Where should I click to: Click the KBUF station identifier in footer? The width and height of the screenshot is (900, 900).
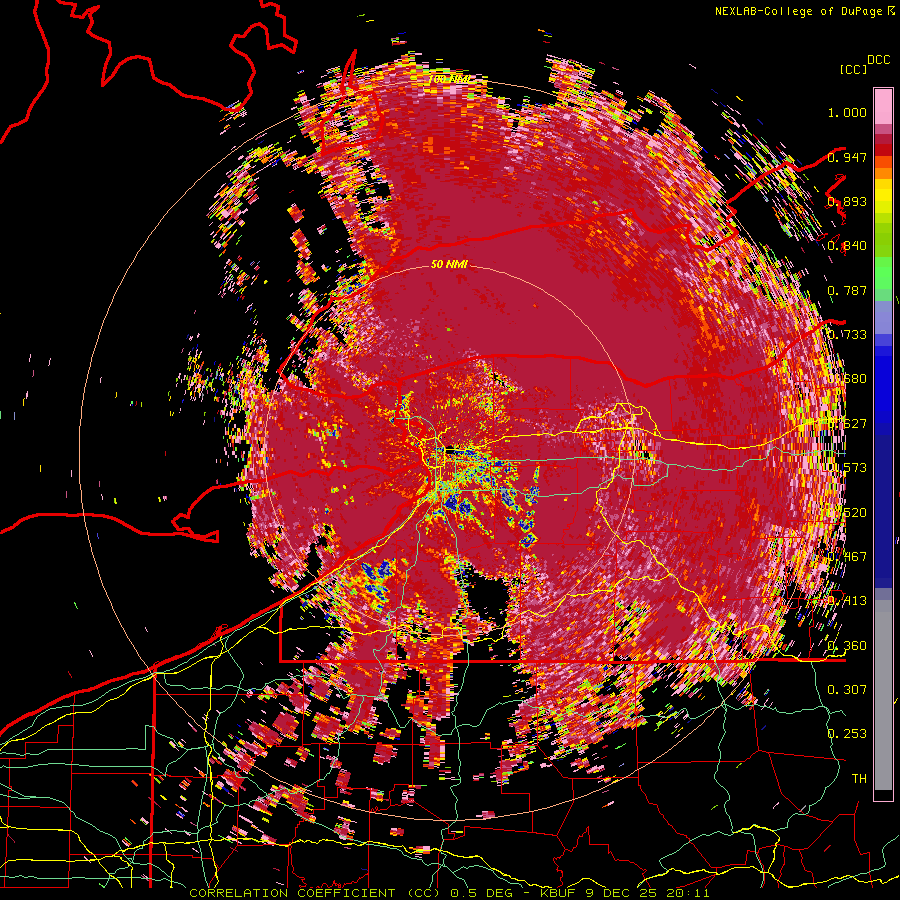[x=558, y=893]
